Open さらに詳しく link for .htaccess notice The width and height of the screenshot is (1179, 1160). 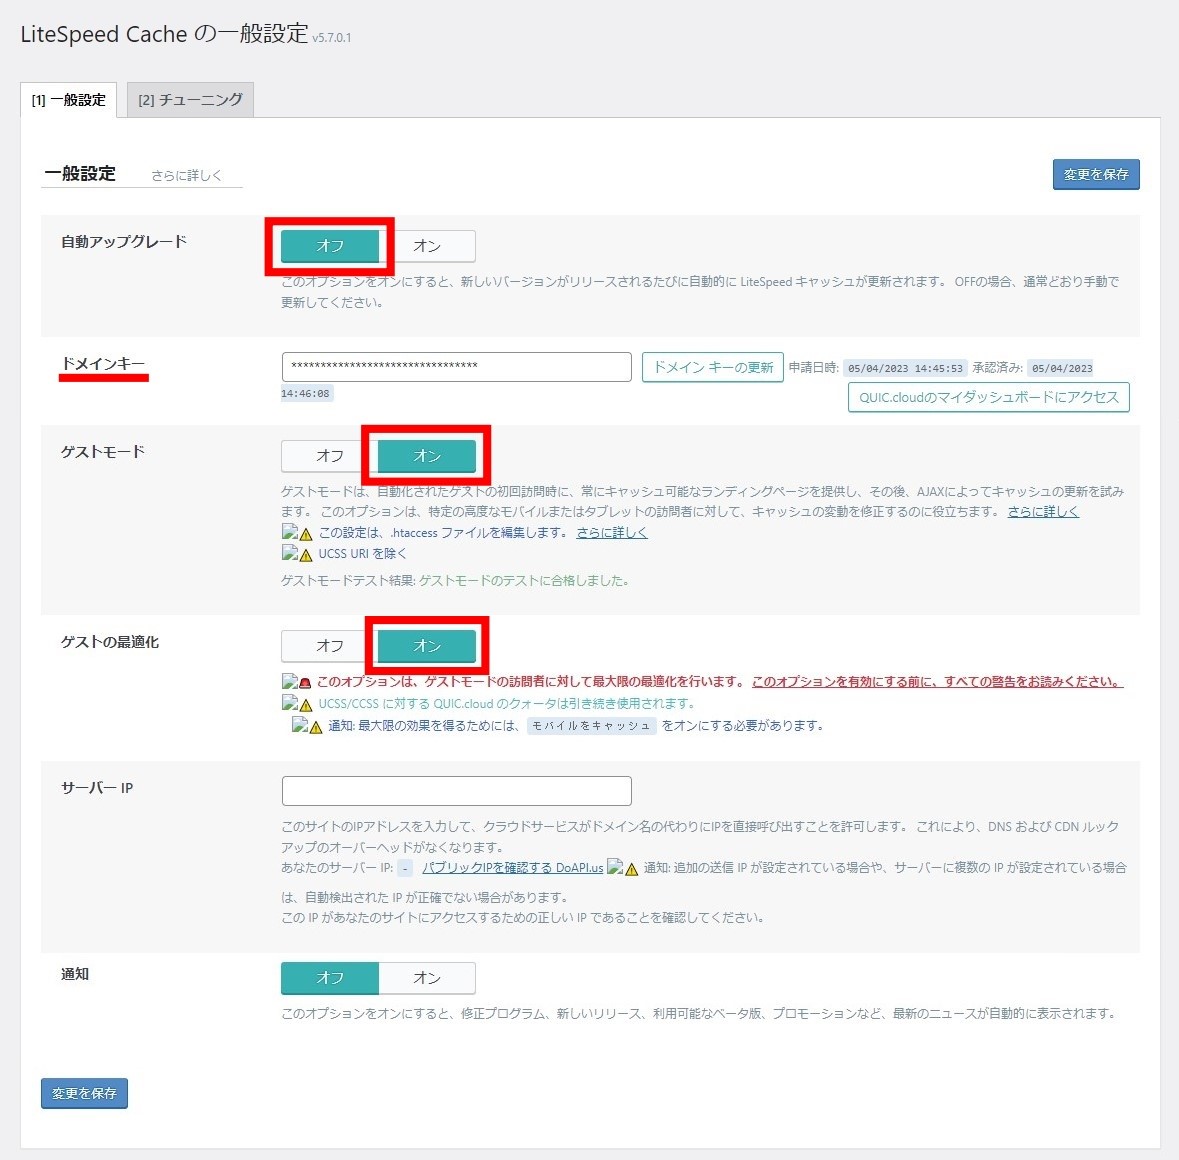611,532
